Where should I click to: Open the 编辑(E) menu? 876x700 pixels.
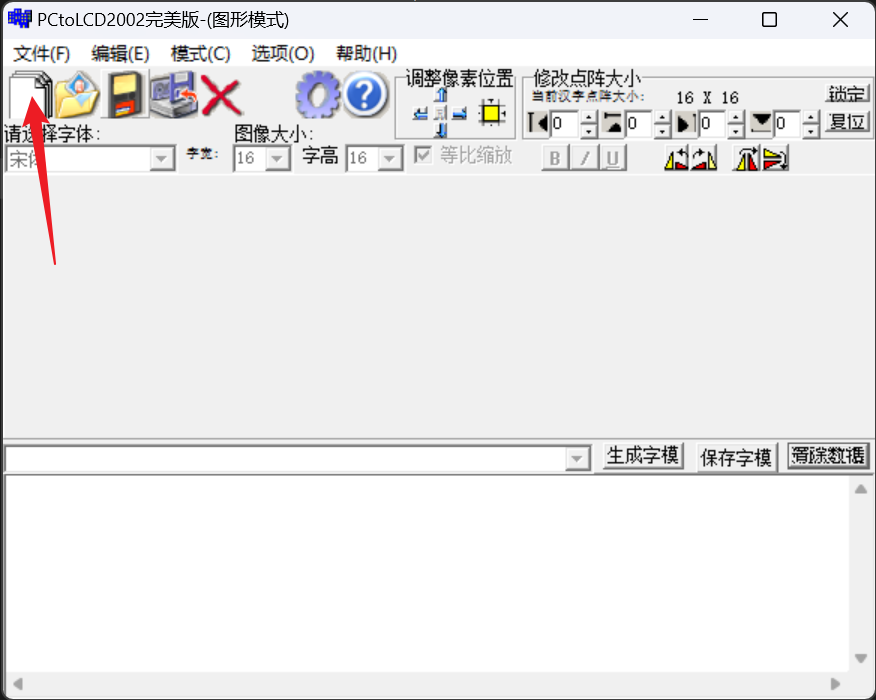121,54
